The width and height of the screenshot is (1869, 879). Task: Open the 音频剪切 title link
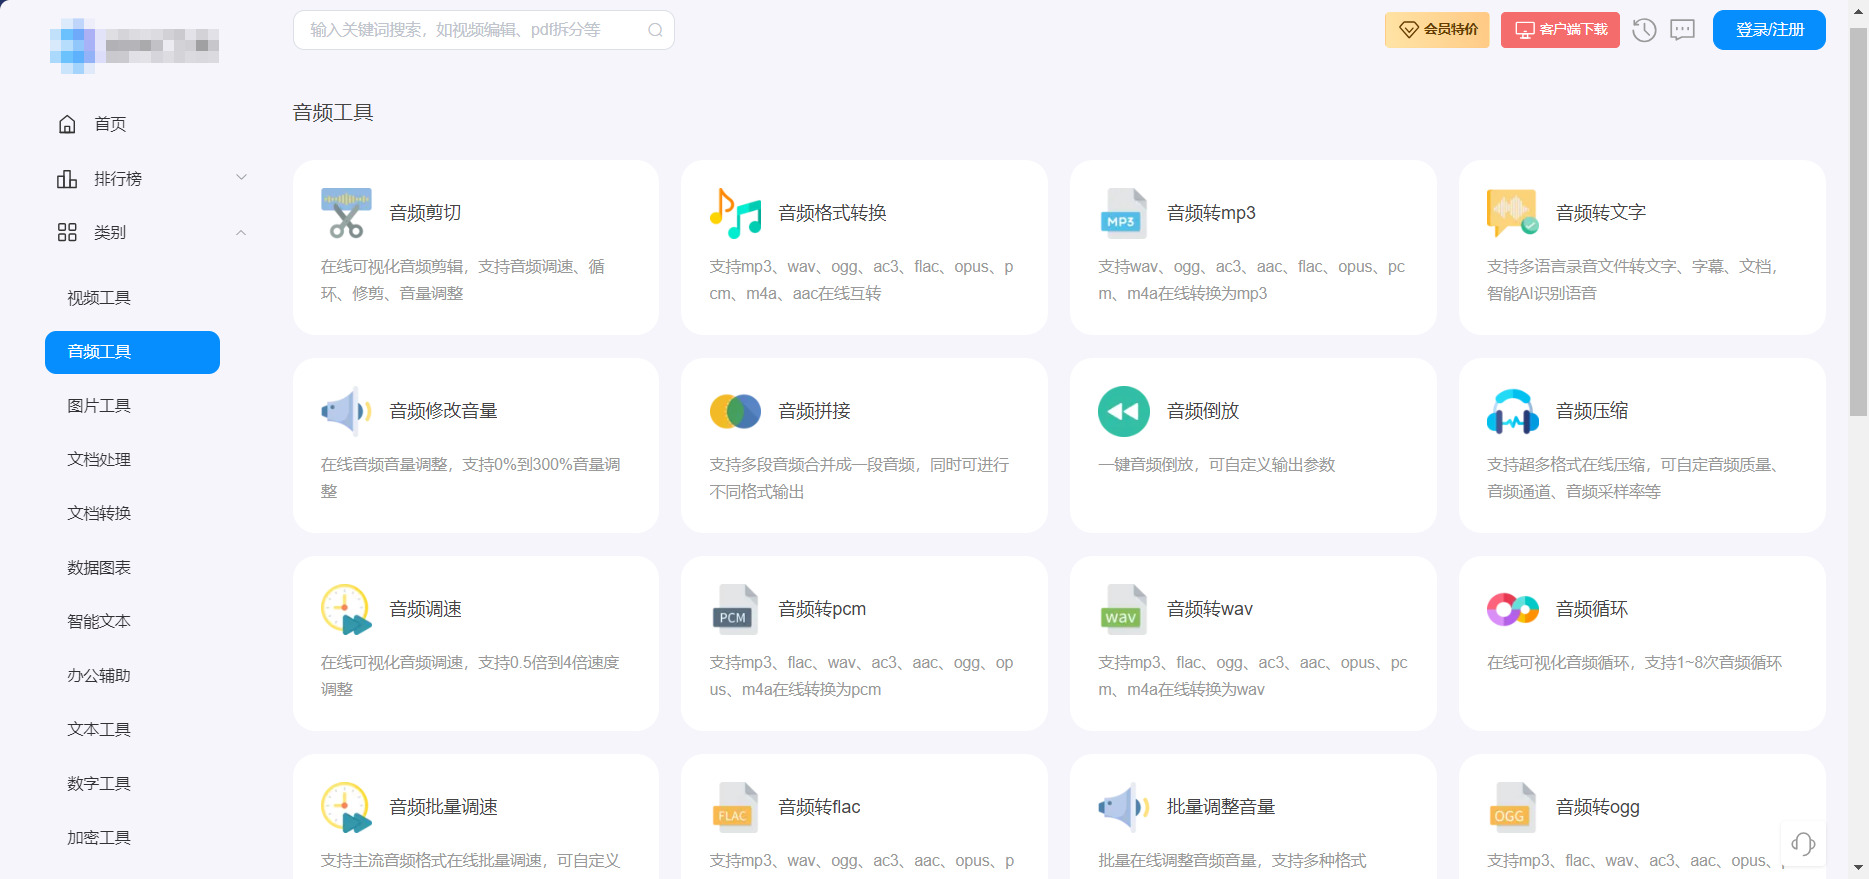(x=425, y=213)
